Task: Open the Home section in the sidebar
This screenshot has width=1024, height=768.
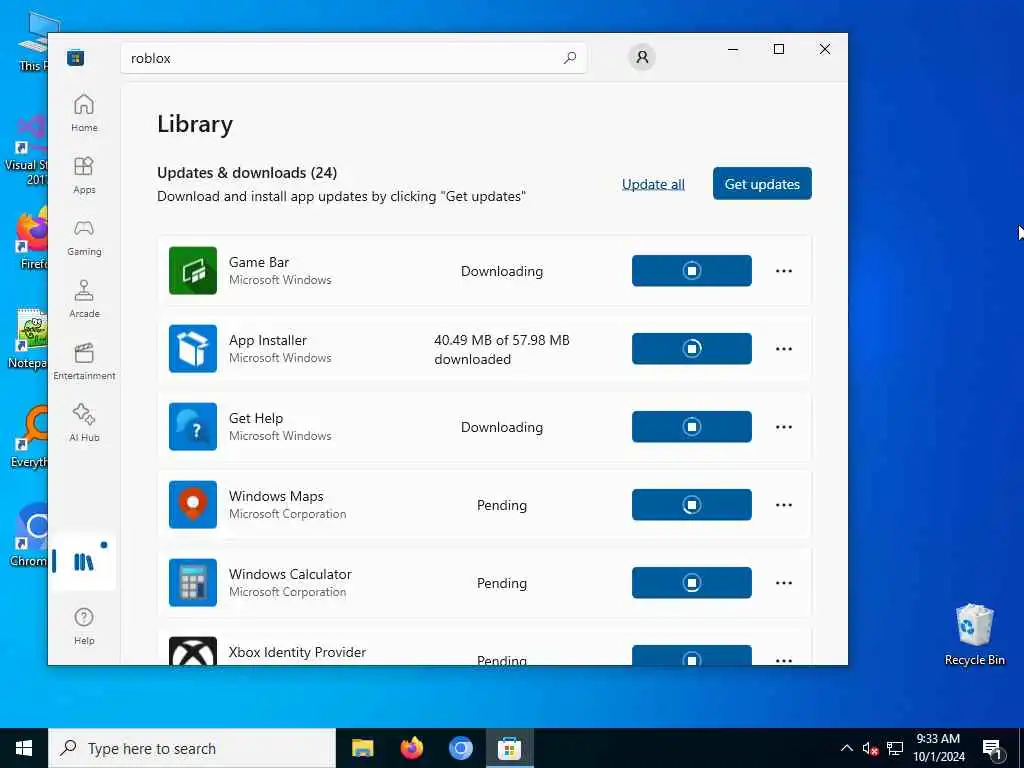Action: click(84, 113)
